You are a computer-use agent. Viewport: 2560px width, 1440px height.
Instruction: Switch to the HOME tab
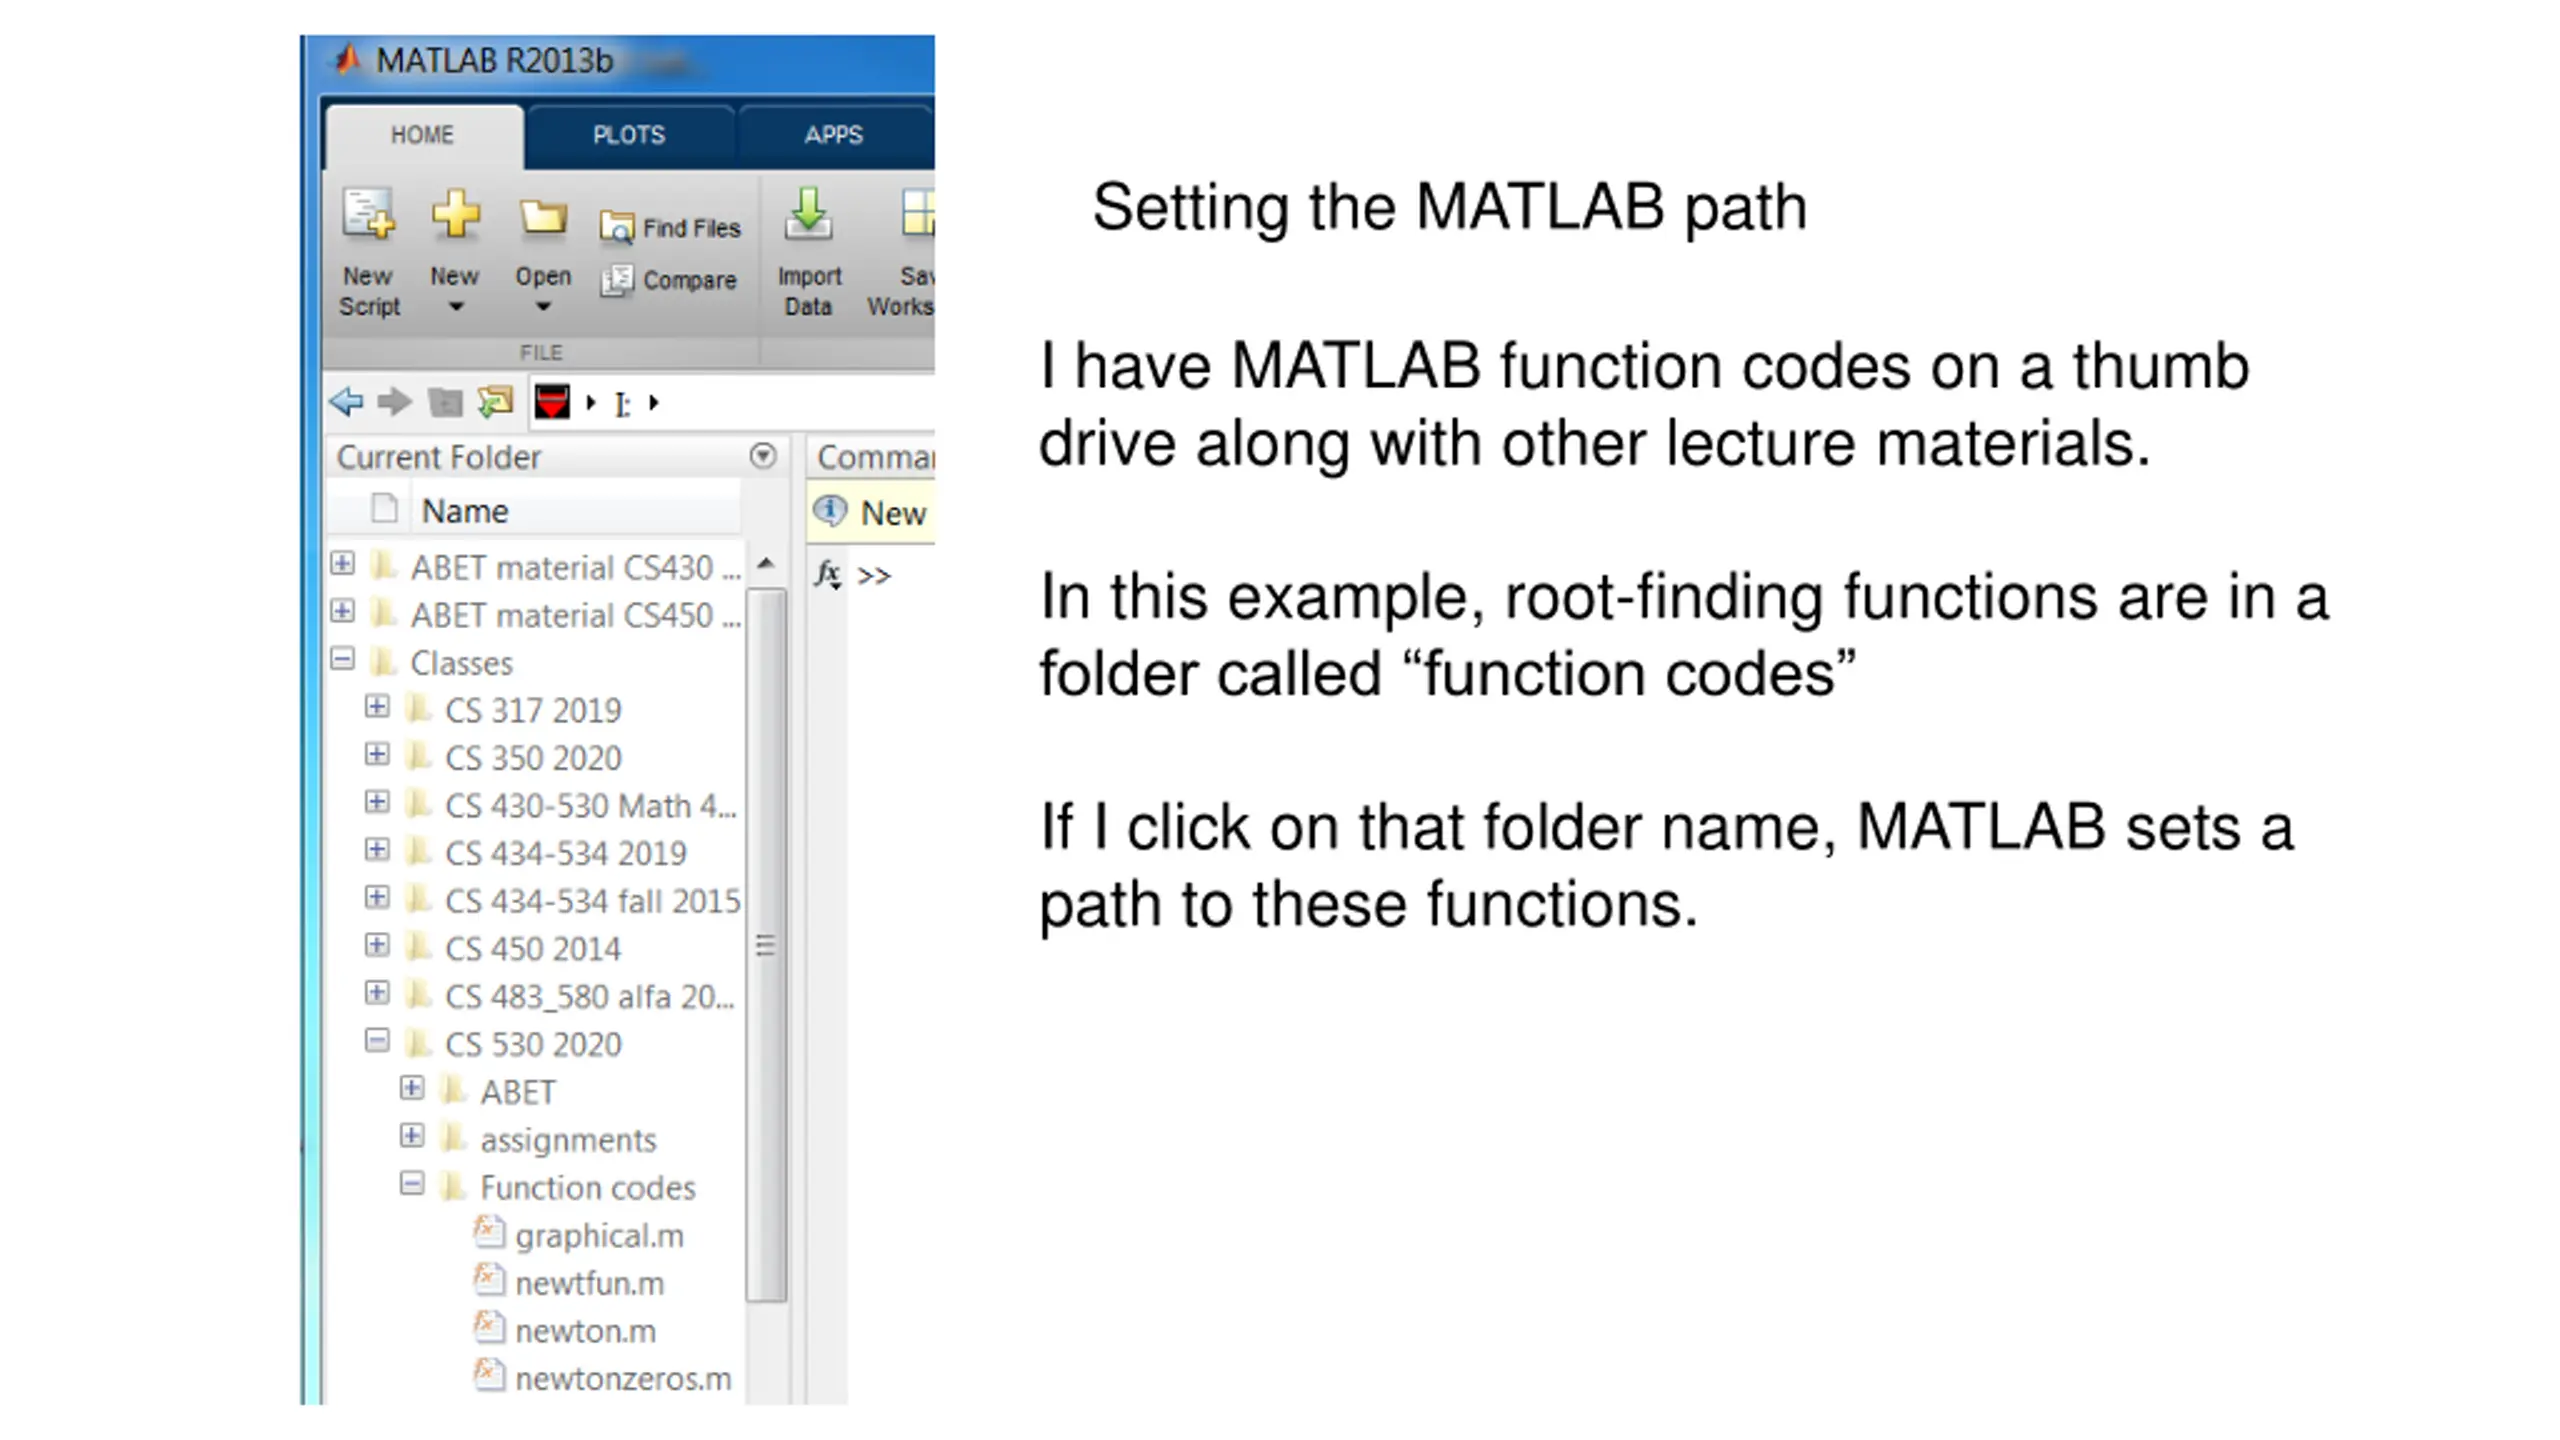423,136
